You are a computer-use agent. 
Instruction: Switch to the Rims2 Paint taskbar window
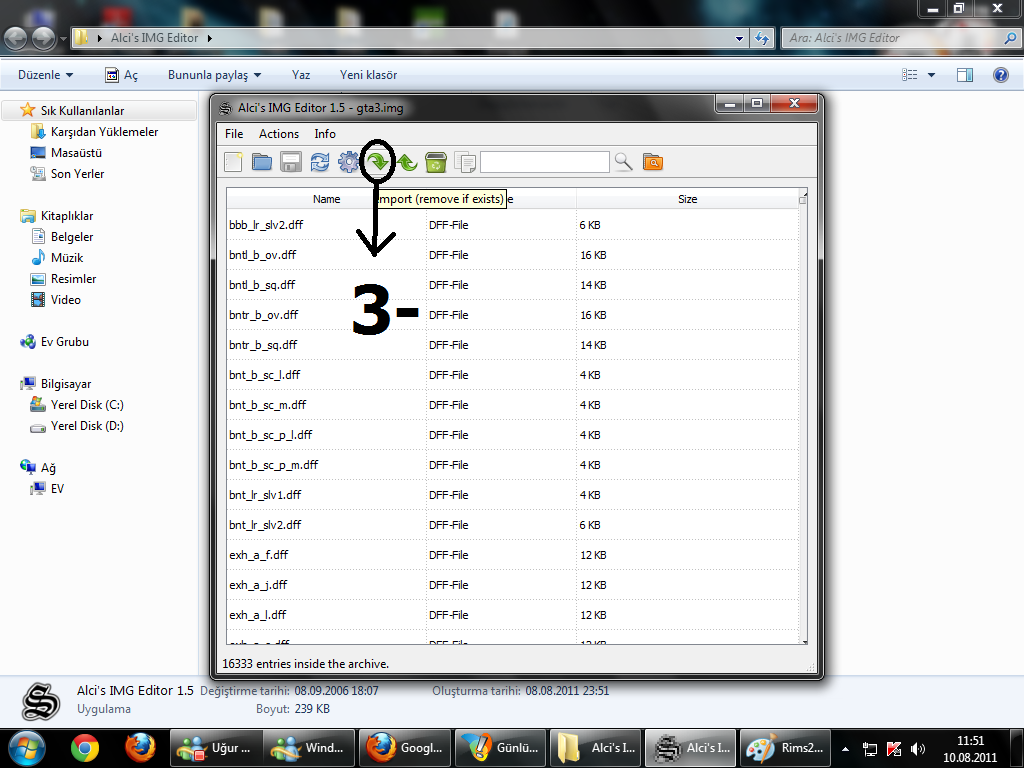pyautogui.click(x=787, y=748)
